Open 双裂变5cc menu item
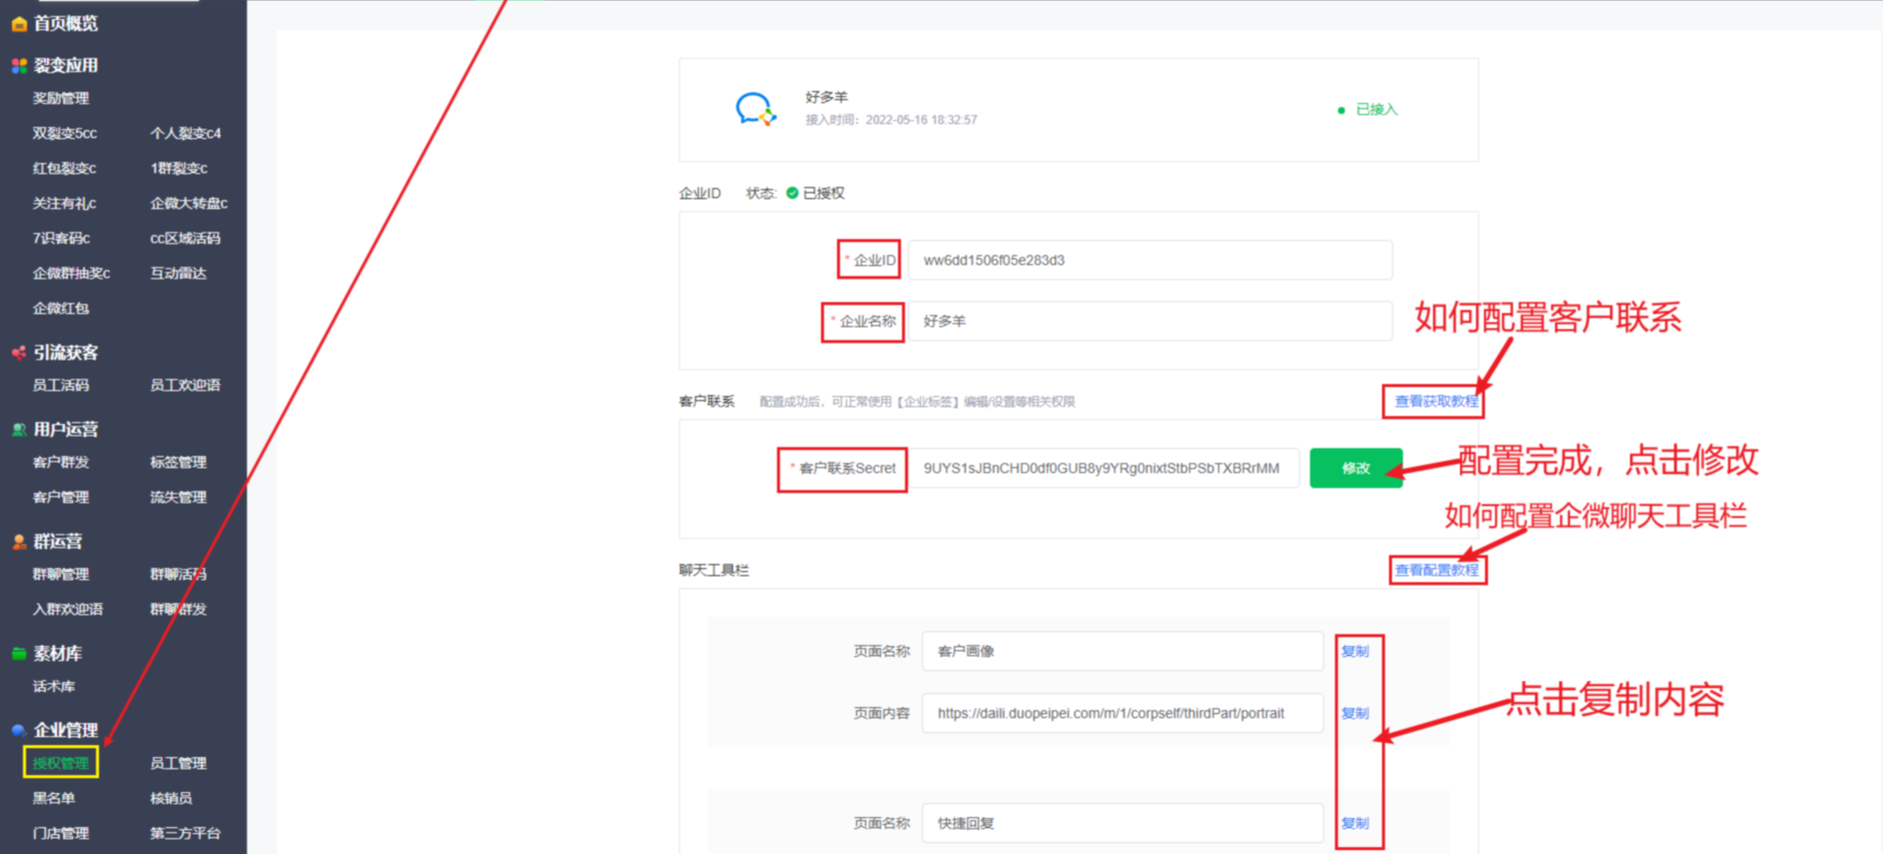Screen dimensions: 1883x854 point(65,133)
